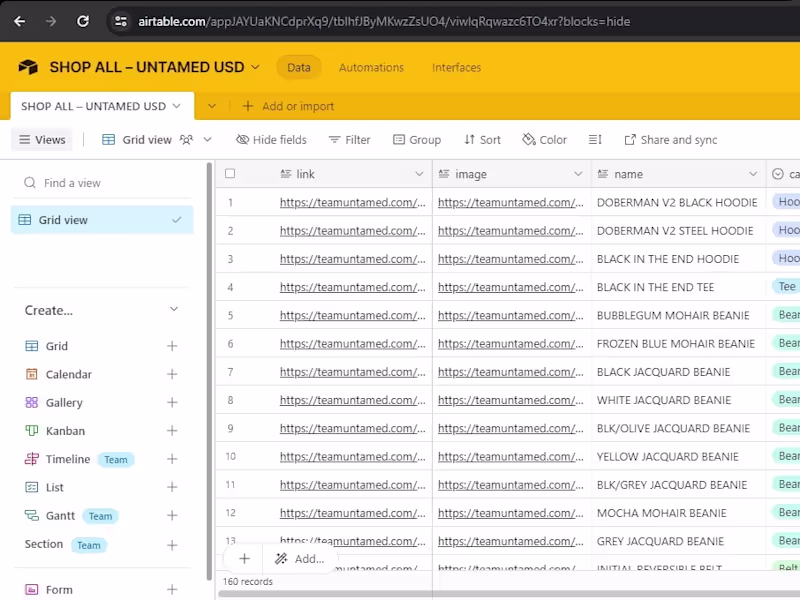Open link in row 1 link column
The width and height of the screenshot is (800, 600).
352,202
